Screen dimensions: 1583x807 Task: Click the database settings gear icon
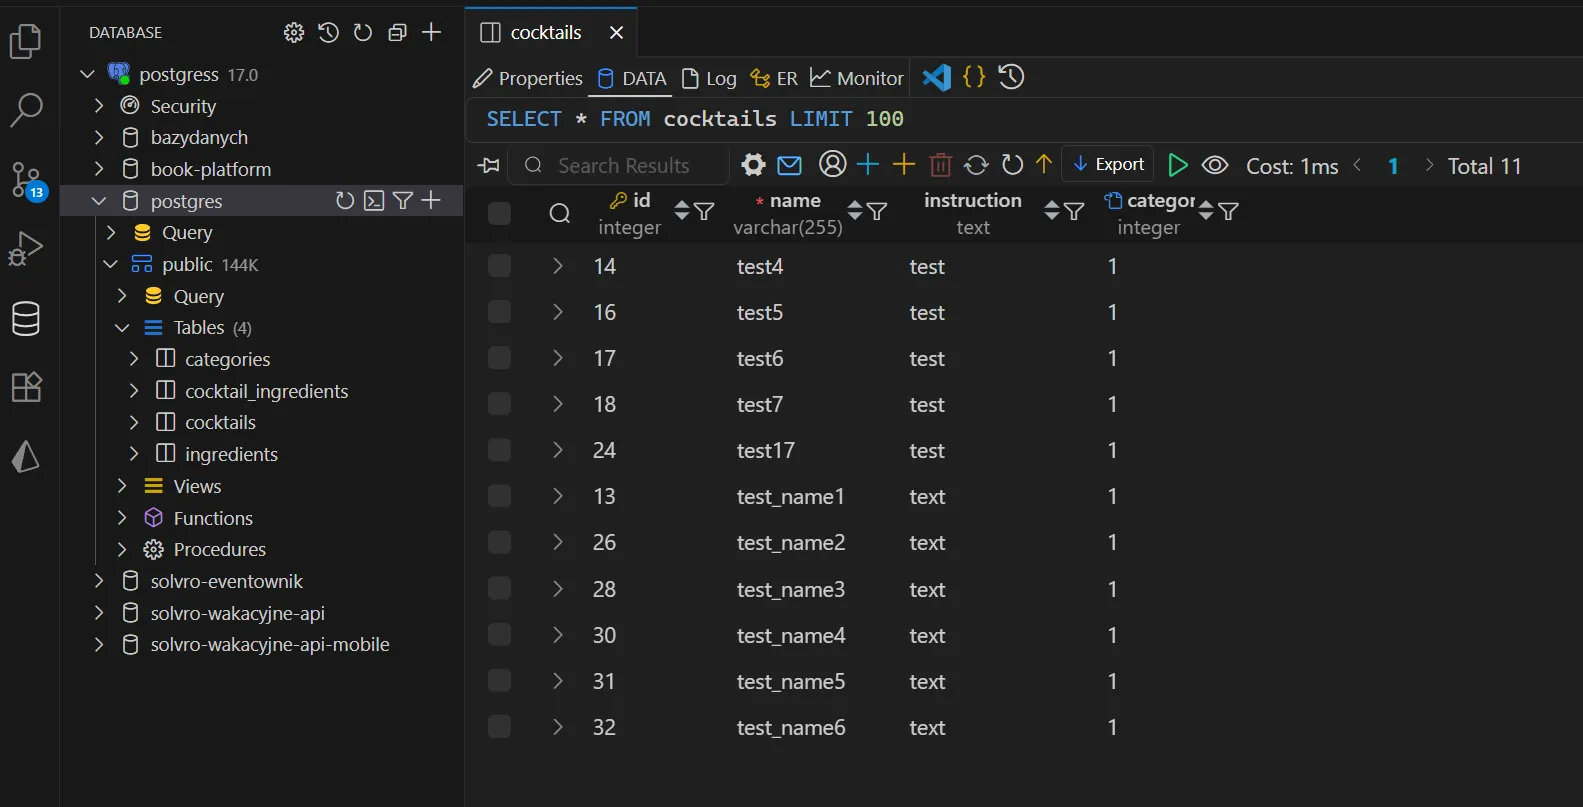pyautogui.click(x=293, y=33)
